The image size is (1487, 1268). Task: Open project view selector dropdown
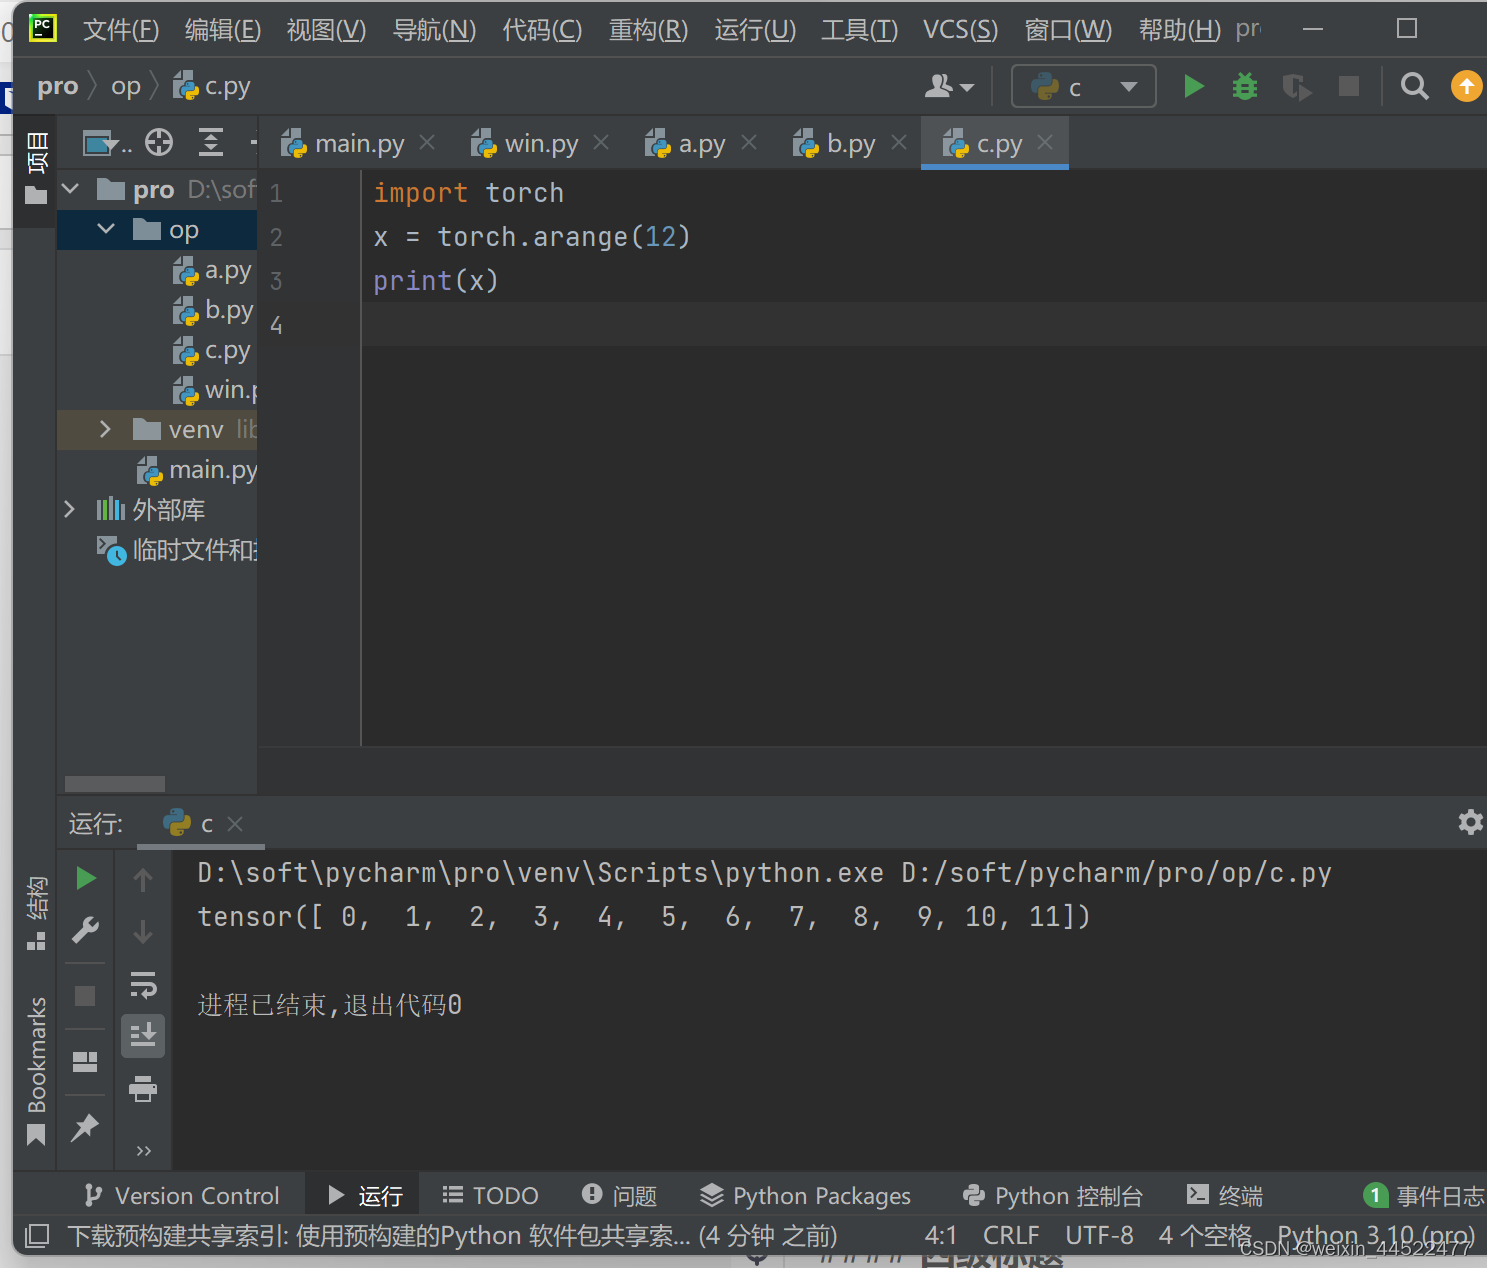click(x=107, y=143)
